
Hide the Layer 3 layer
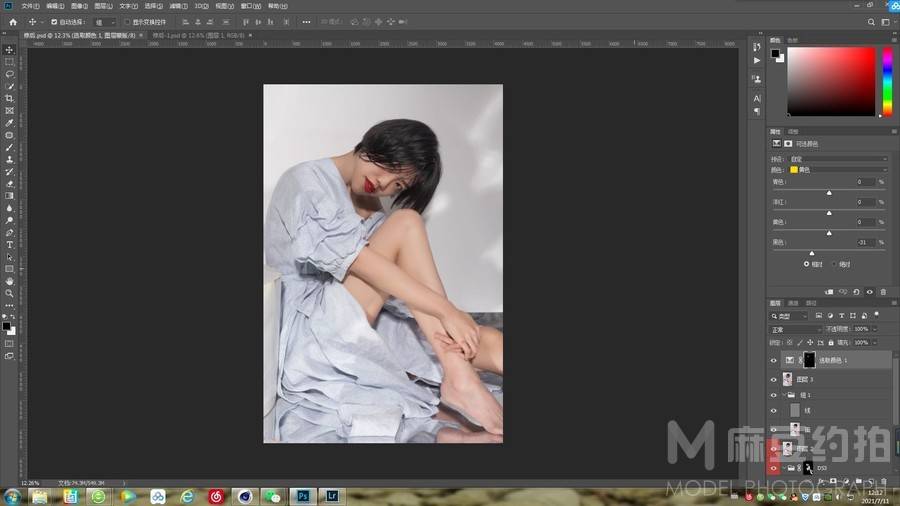click(773, 379)
